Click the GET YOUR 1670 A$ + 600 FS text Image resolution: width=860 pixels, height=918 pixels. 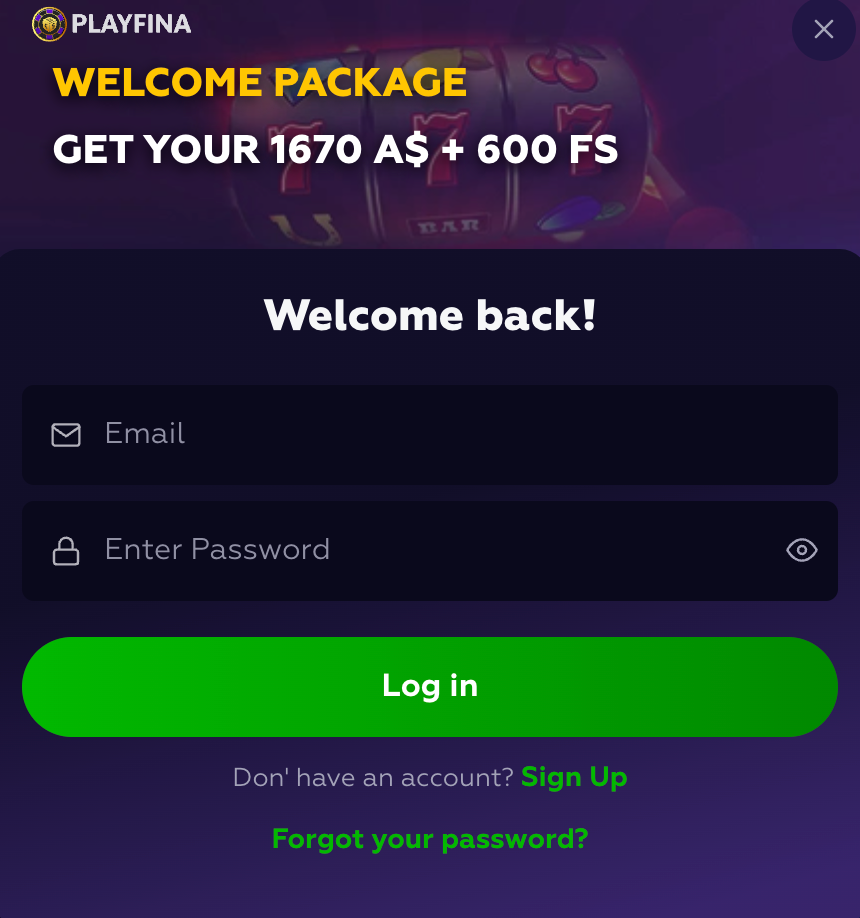coord(335,149)
